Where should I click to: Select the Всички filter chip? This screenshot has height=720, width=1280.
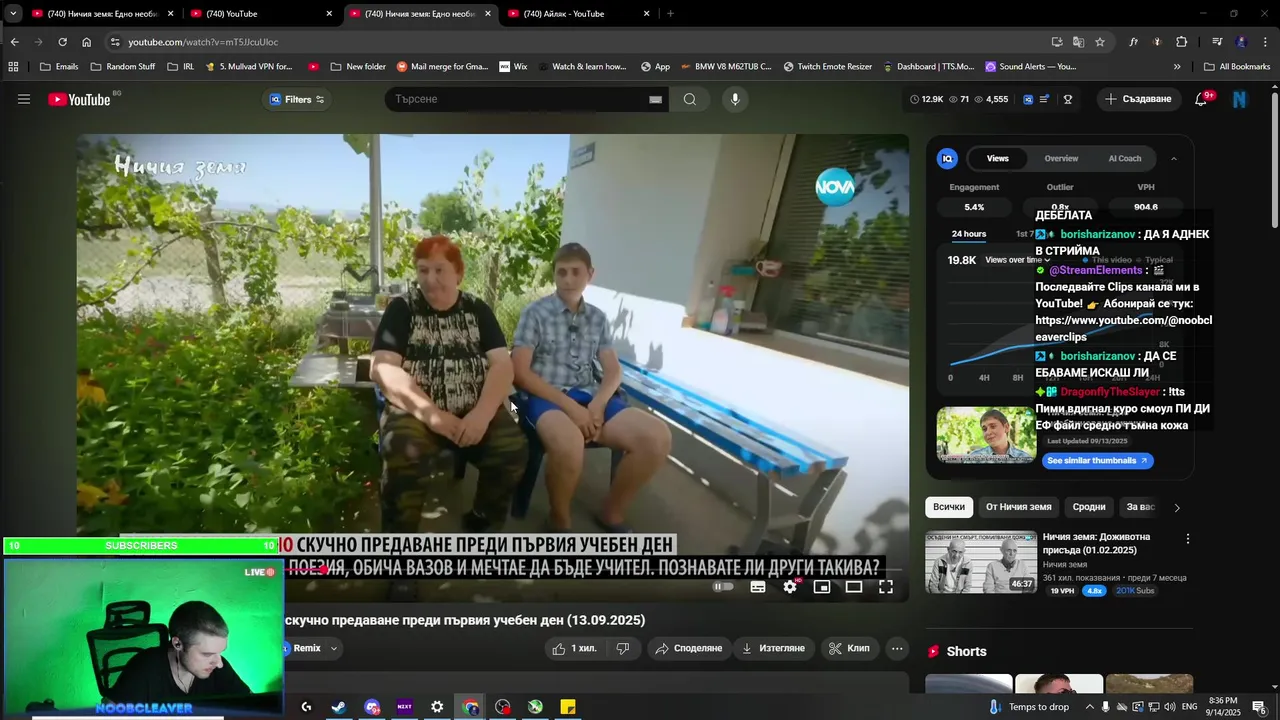pos(949,507)
